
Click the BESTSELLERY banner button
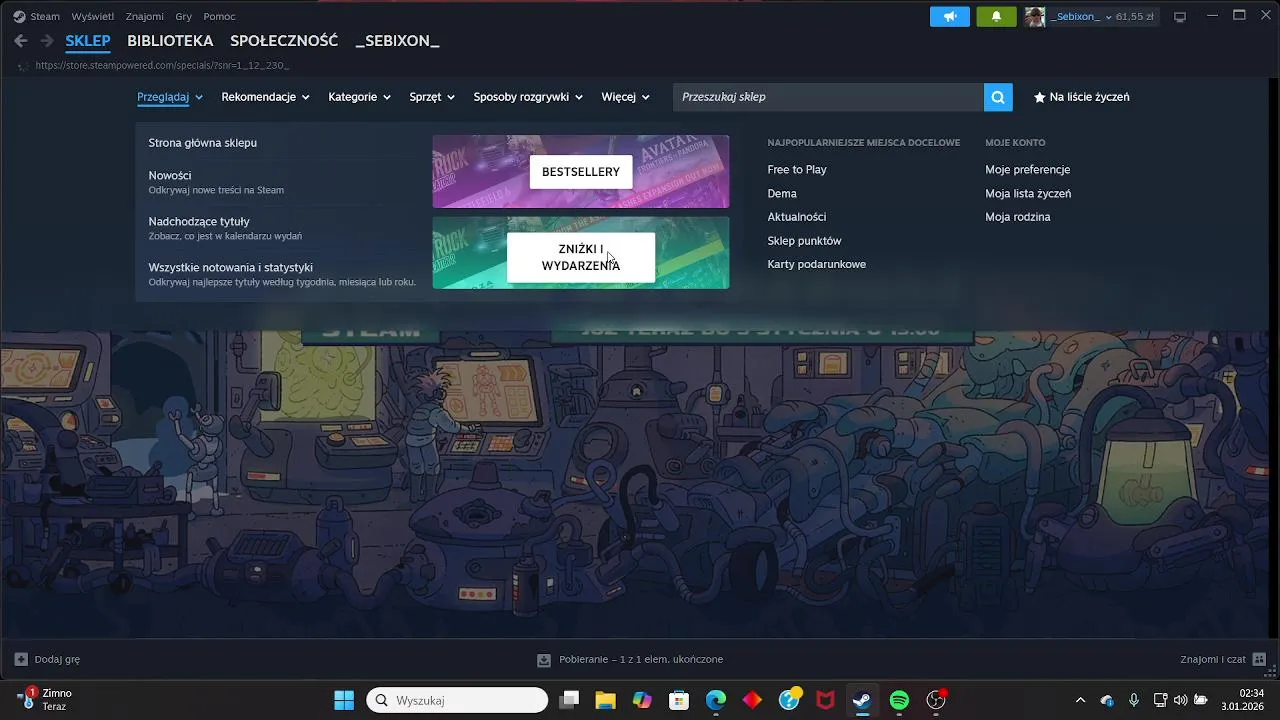pos(581,172)
